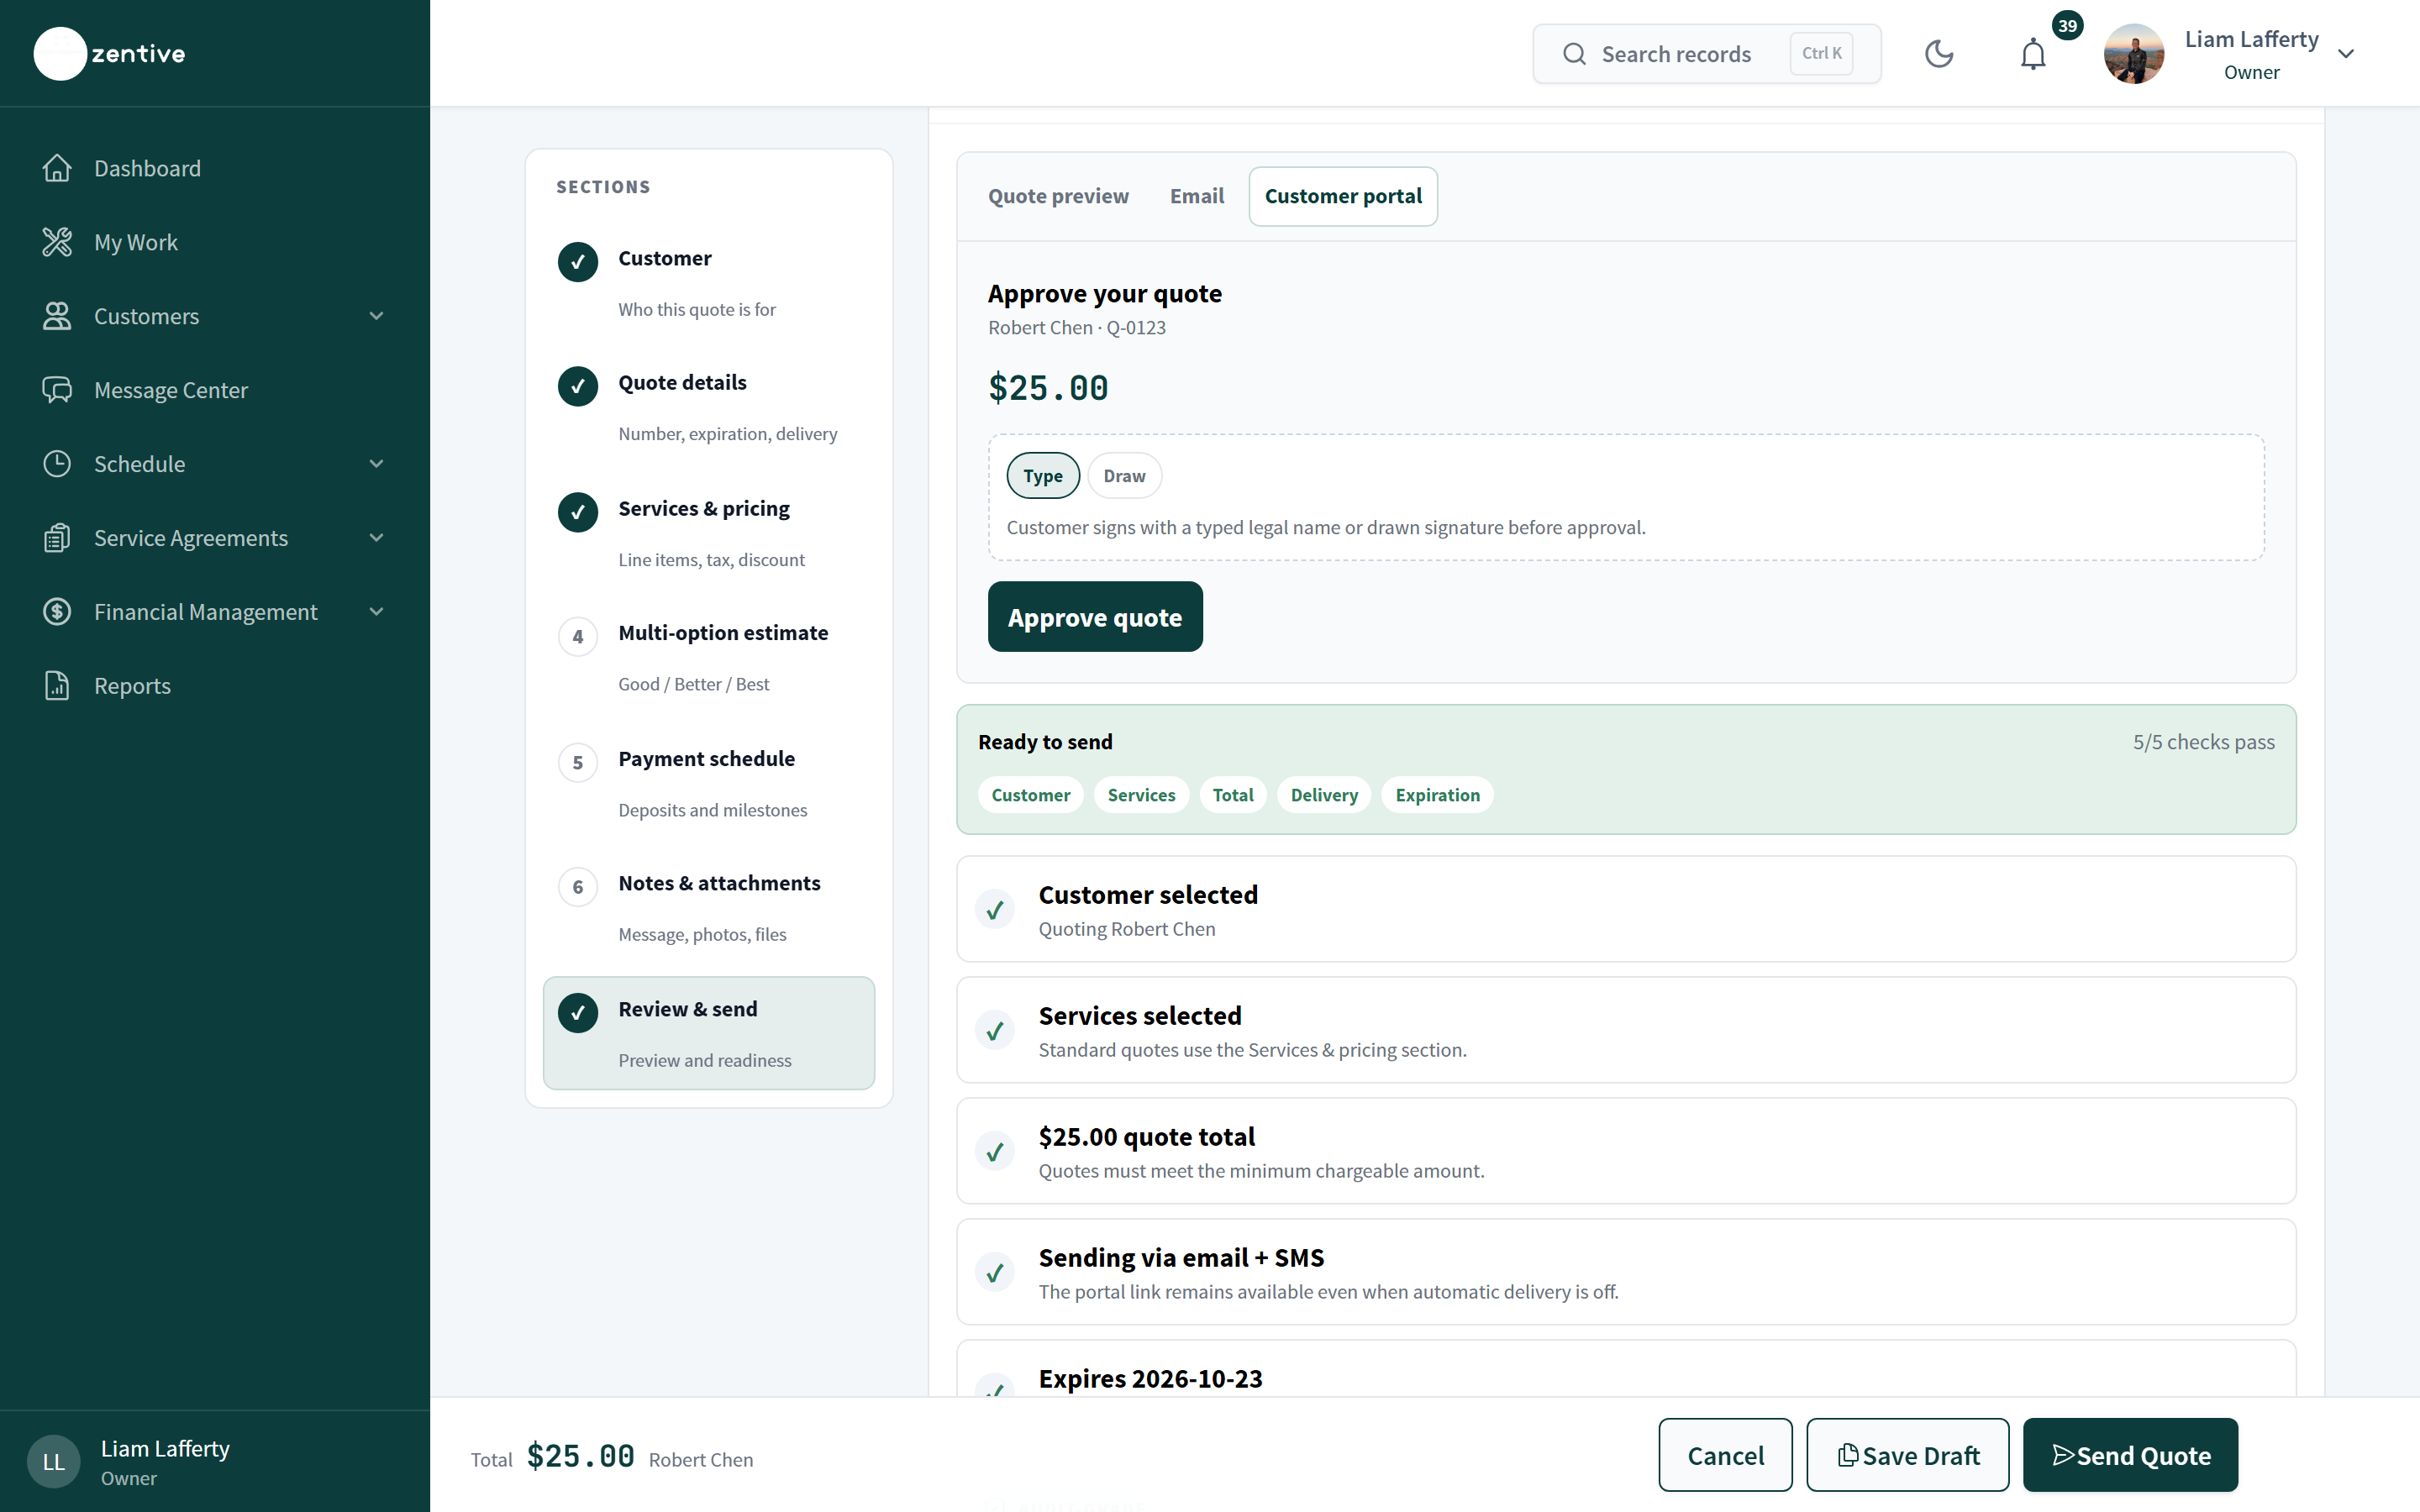
Task: Click the Services & pricing checkmark icon
Action: pyautogui.click(x=578, y=512)
